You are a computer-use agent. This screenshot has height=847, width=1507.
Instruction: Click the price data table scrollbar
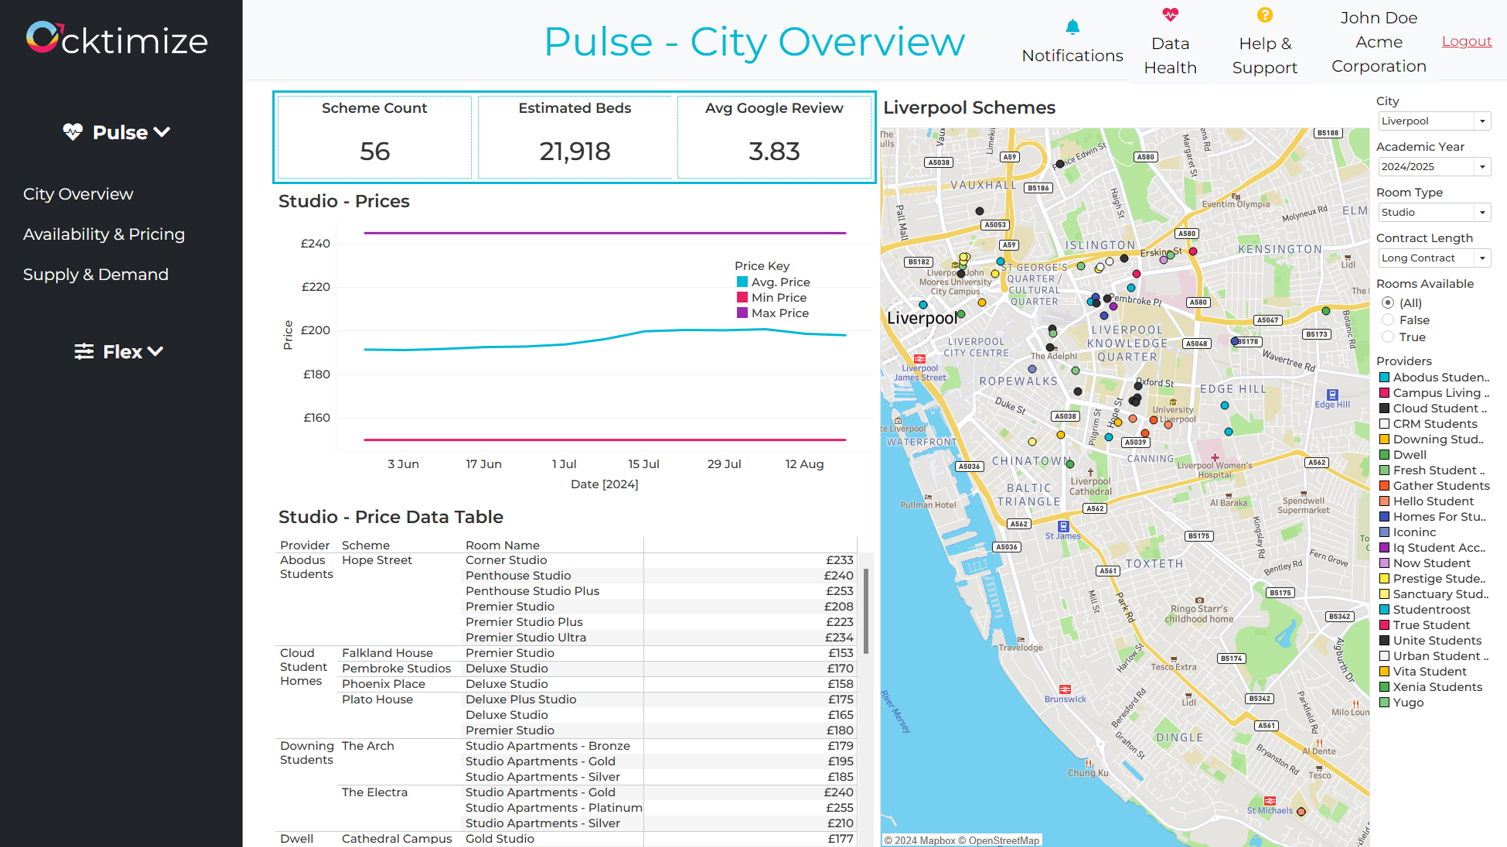click(x=866, y=611)
